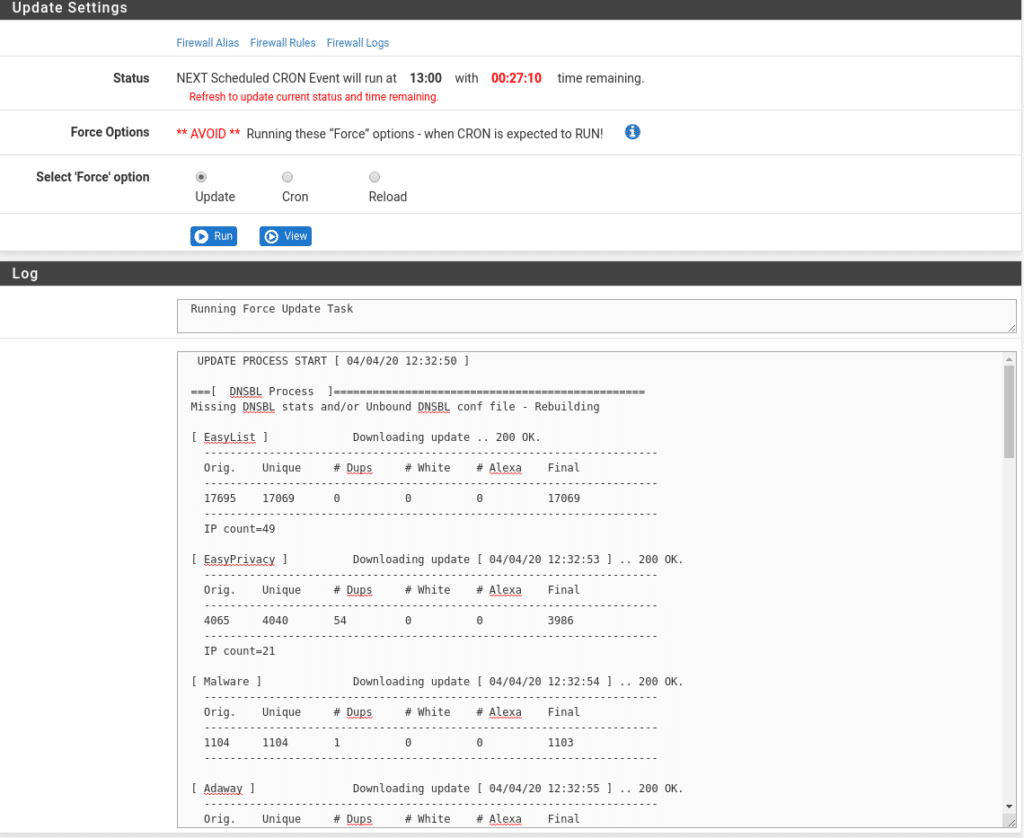Select the Cron force option radio

coord(287,177)
